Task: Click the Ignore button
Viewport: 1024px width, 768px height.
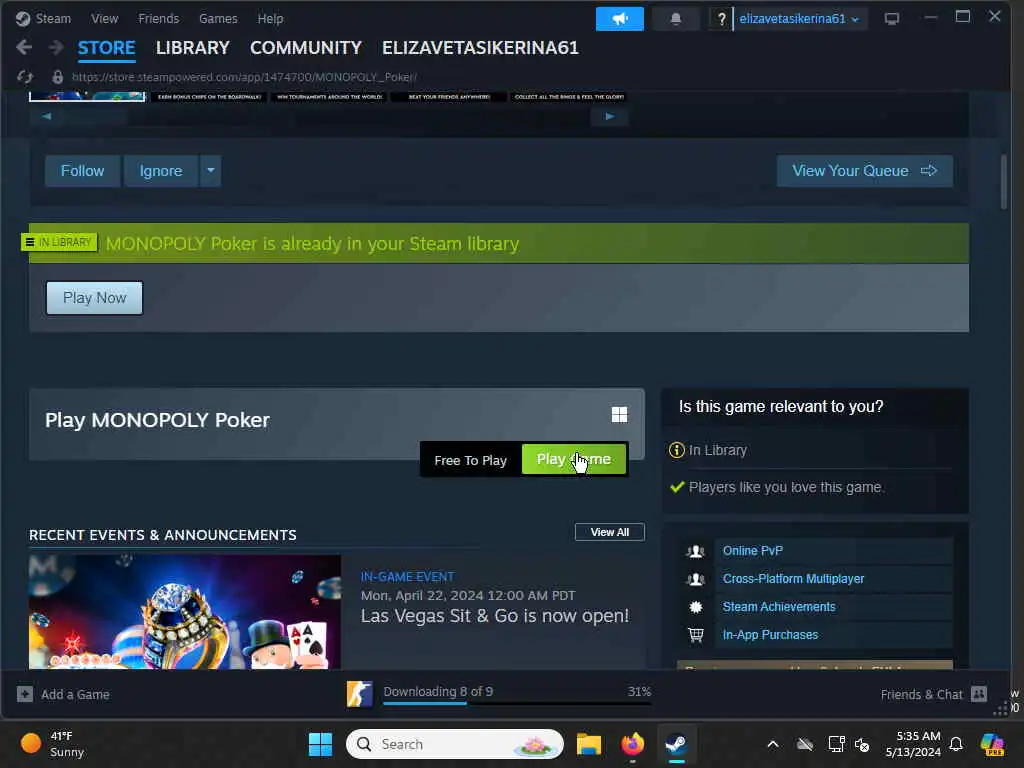Action: tap(161, 170)
